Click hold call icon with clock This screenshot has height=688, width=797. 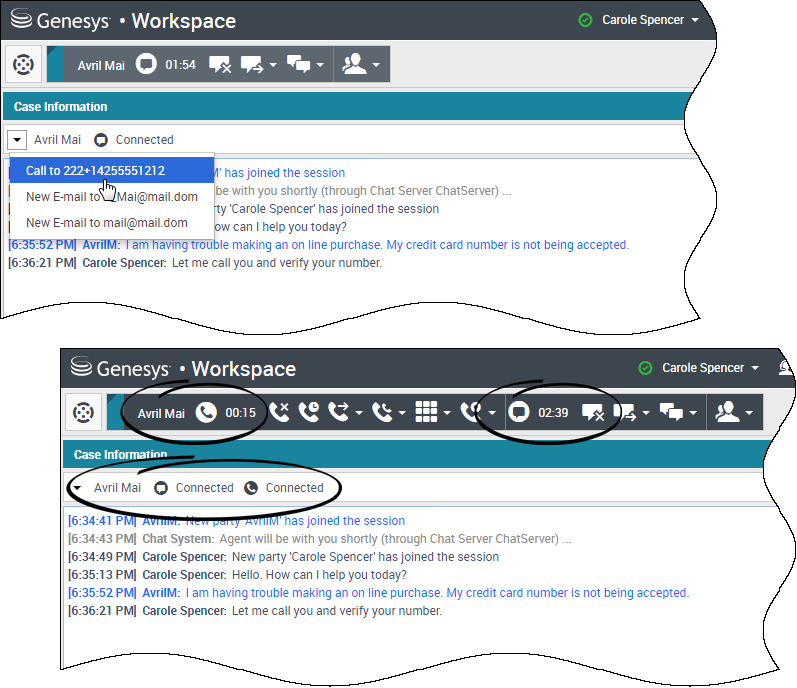click(309, 412)
